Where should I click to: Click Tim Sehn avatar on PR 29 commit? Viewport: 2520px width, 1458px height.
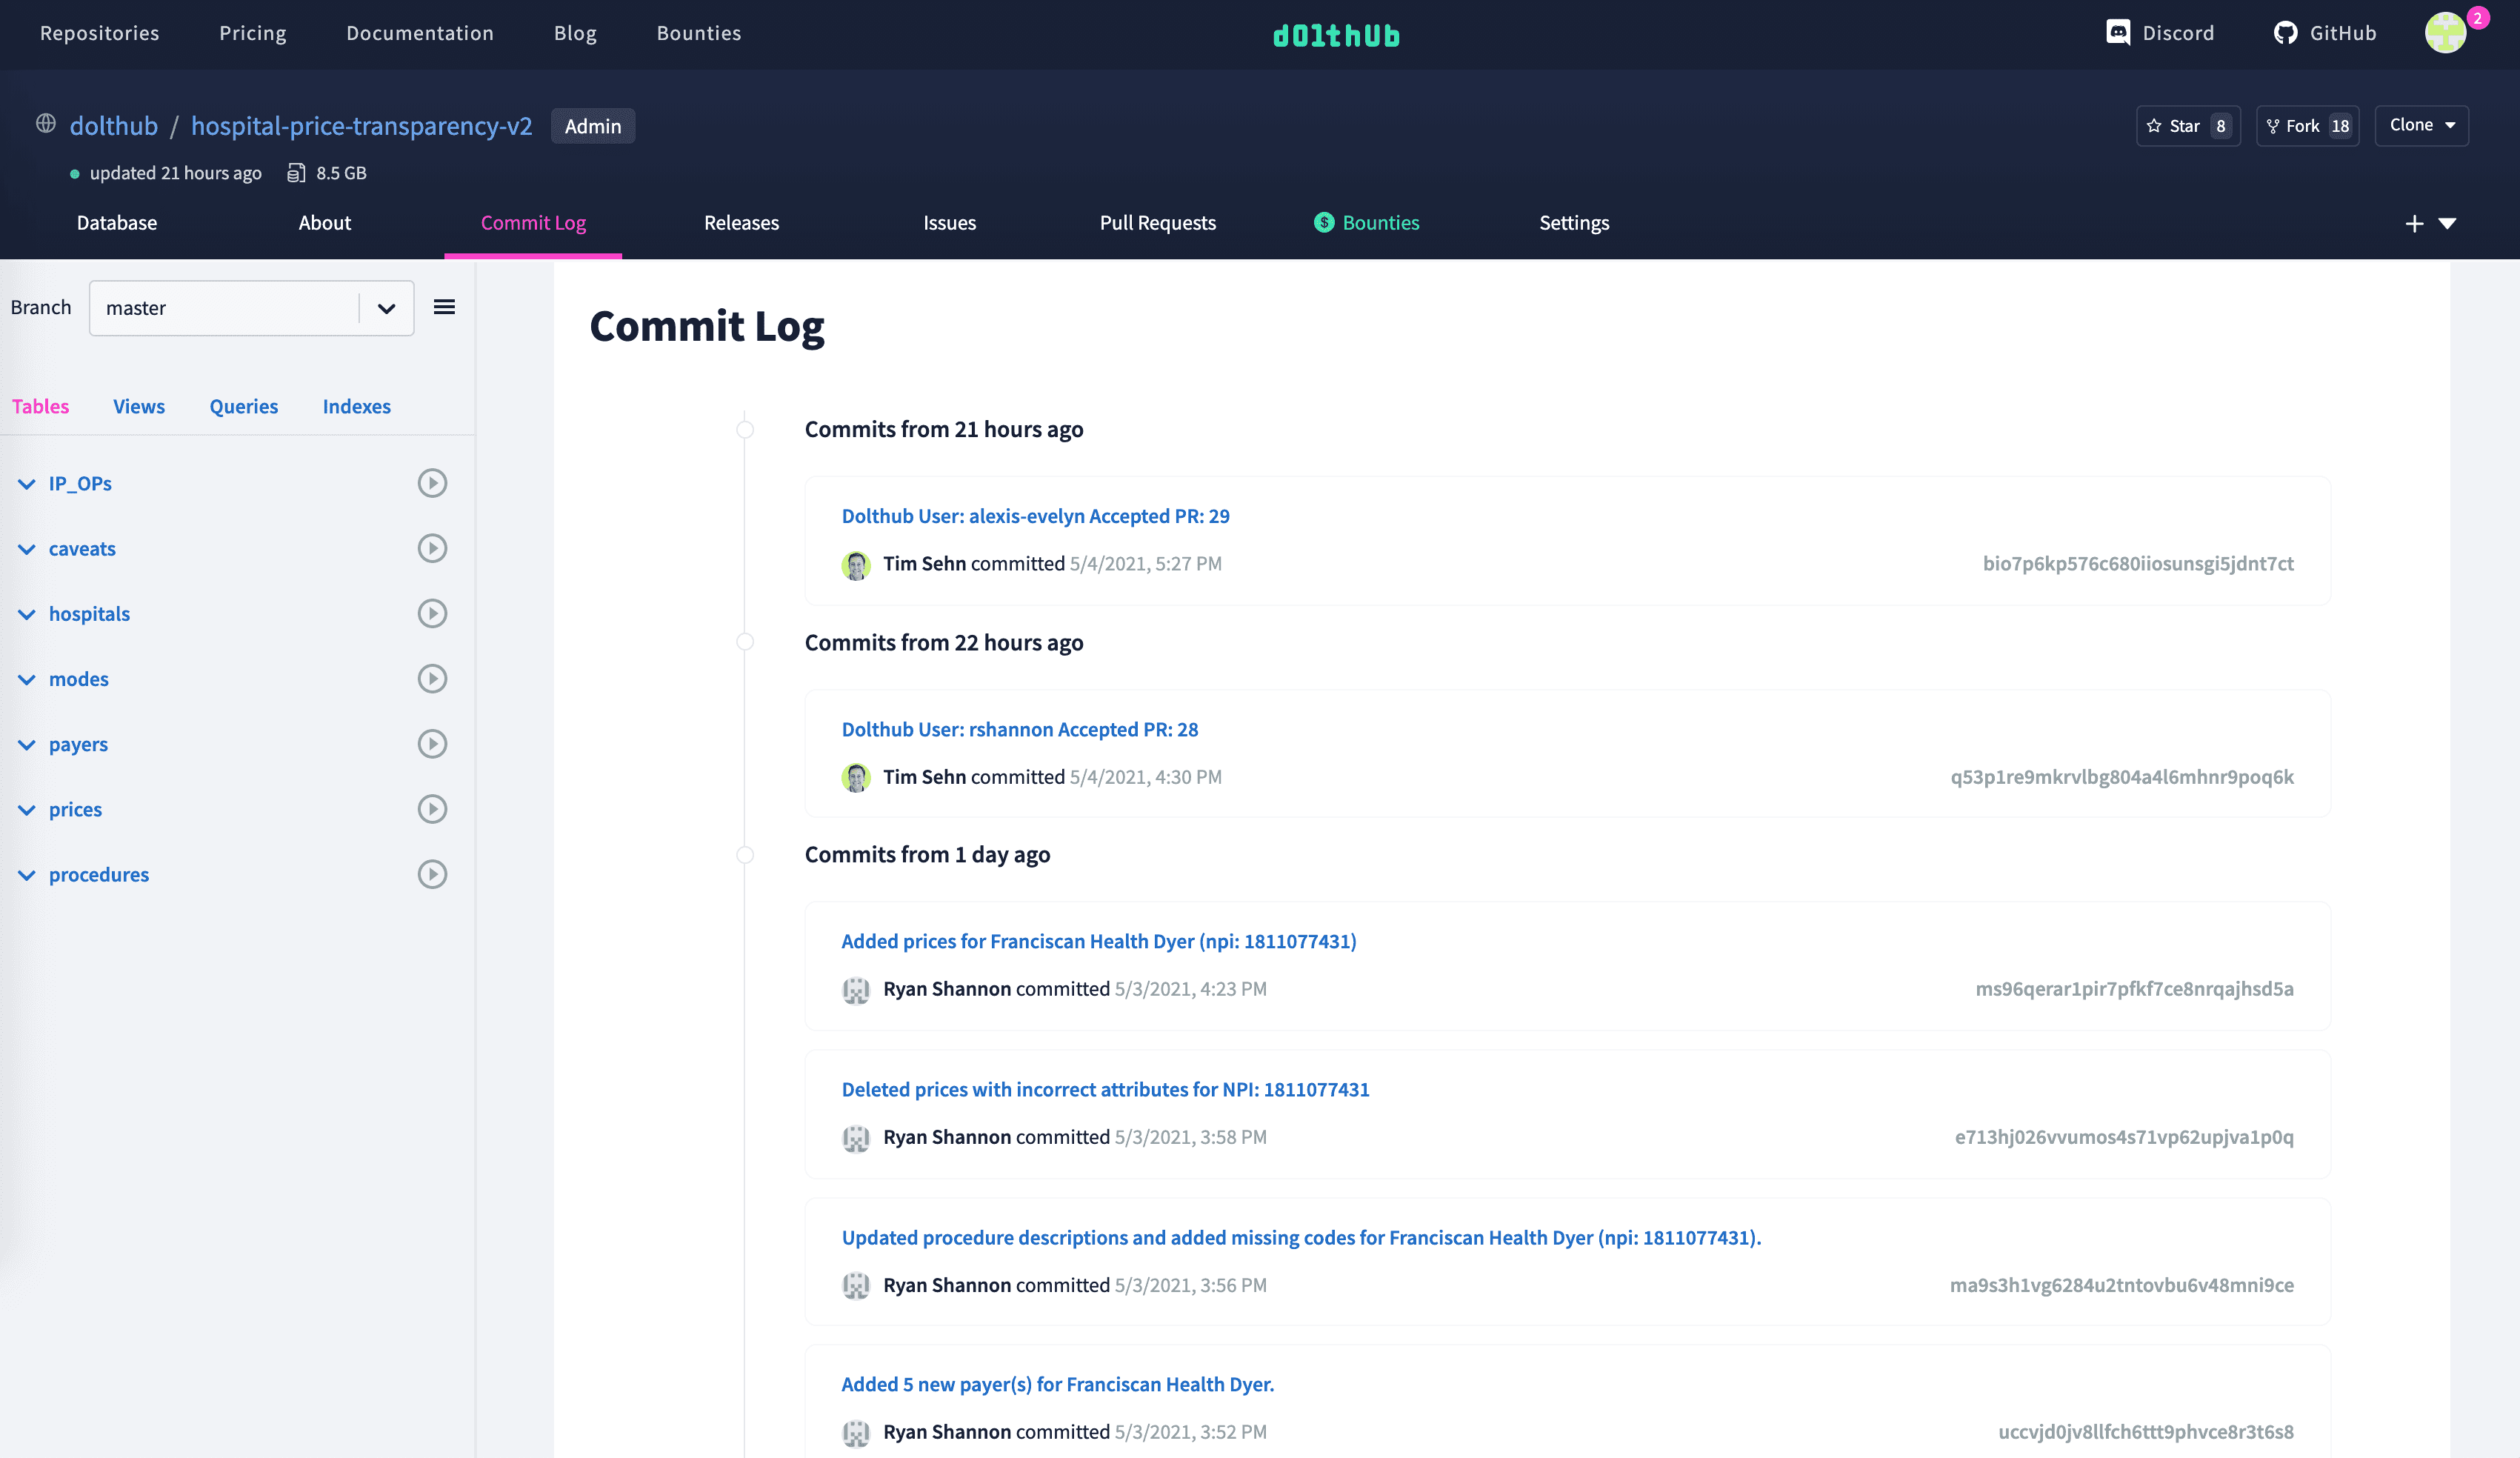[x=856, y=565]
